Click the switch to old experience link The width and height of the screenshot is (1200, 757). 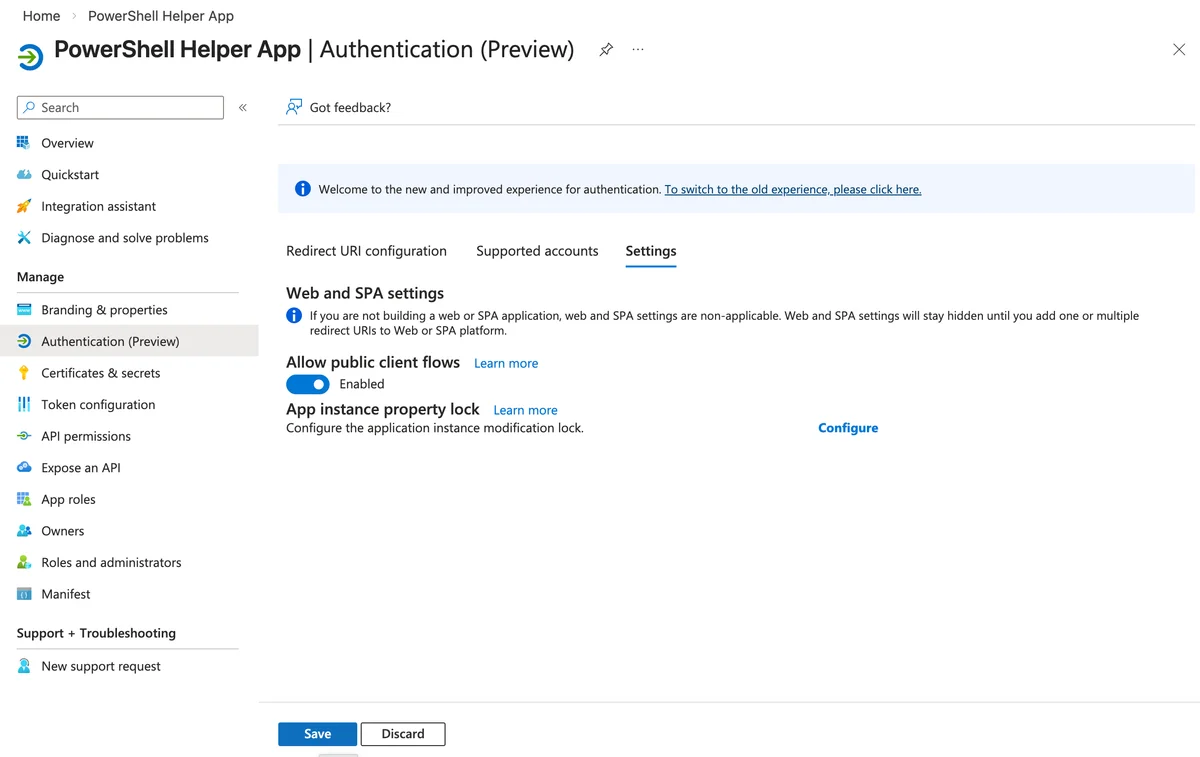point(793,189)
